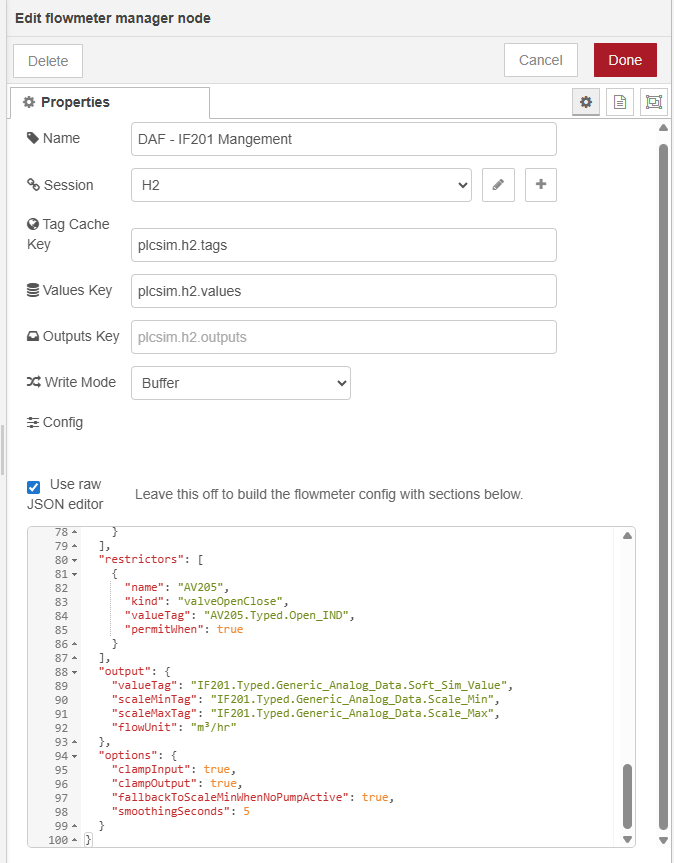Click the "valveOpenClose" kind value
Image resolution: width=674 pixels, height=863 pixels.
click(230, 601)
